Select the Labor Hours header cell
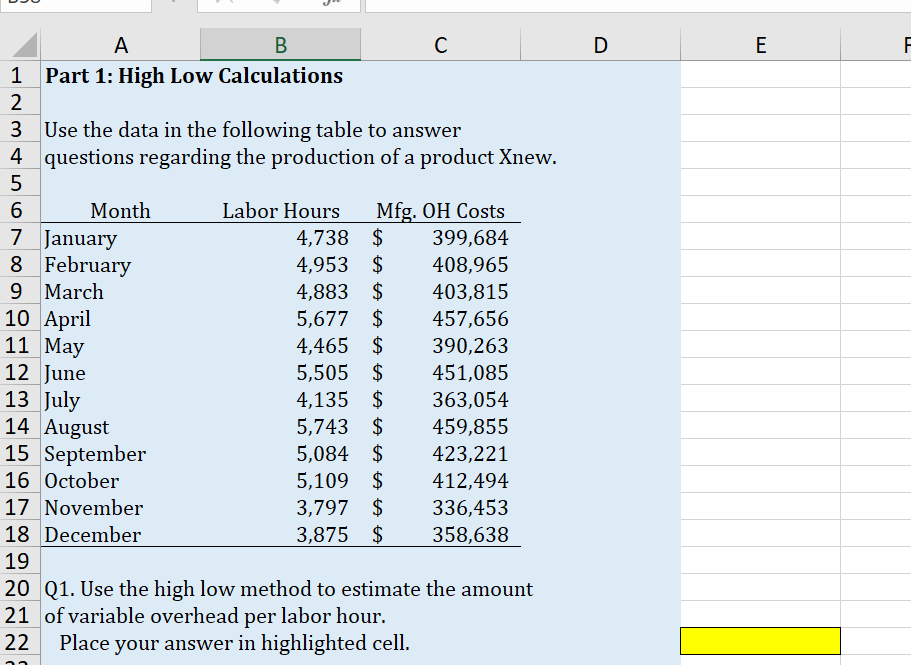 tap(280, 211)
